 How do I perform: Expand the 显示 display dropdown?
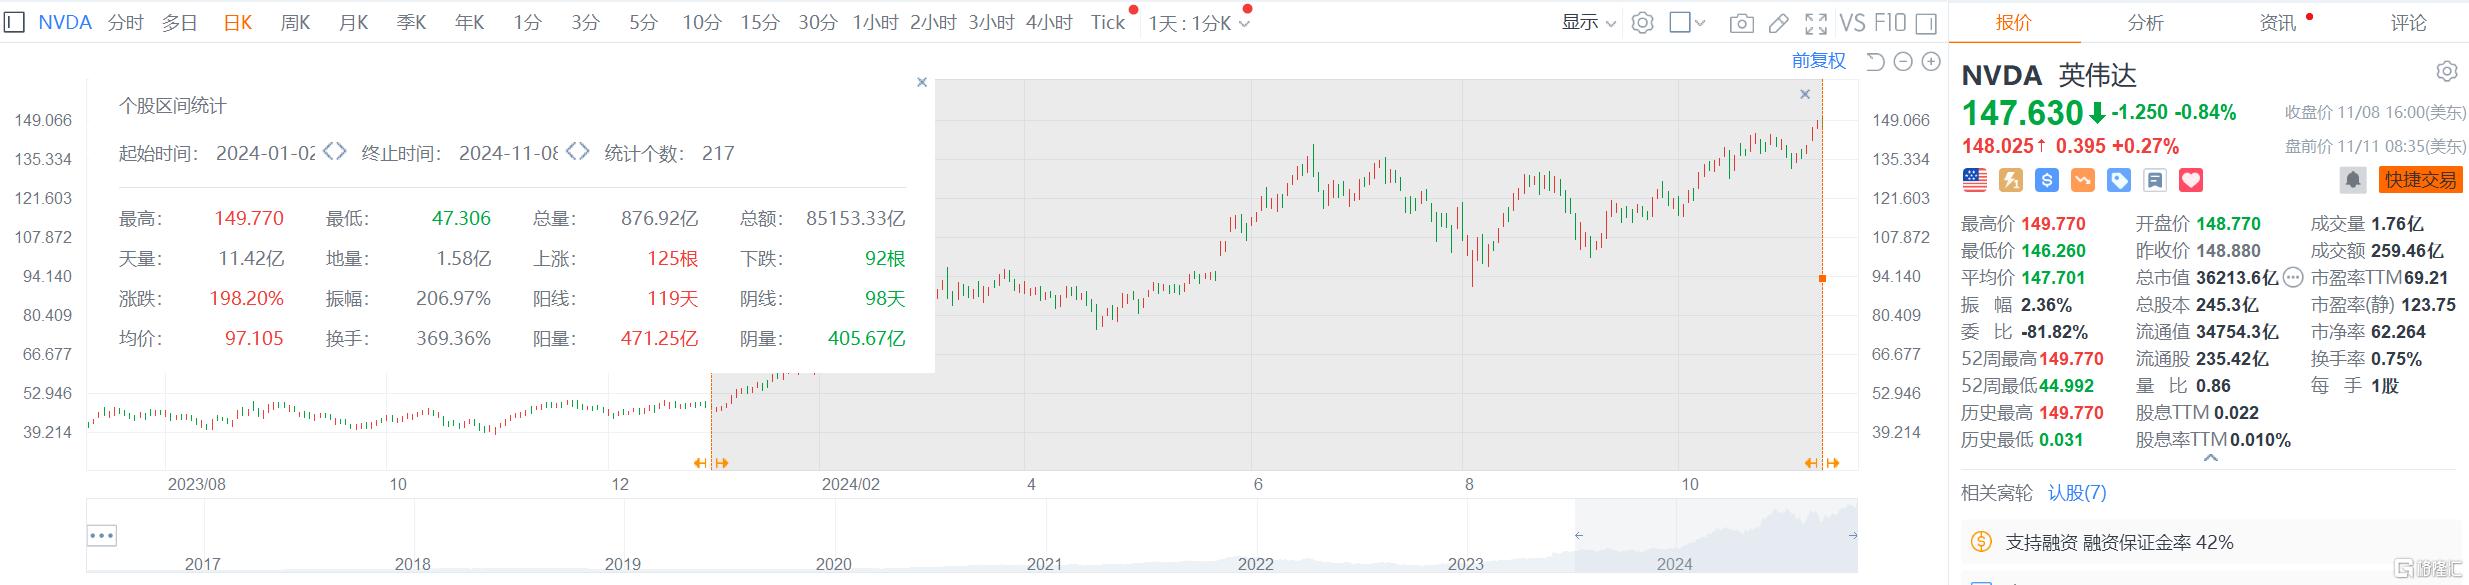[1589, 22]
